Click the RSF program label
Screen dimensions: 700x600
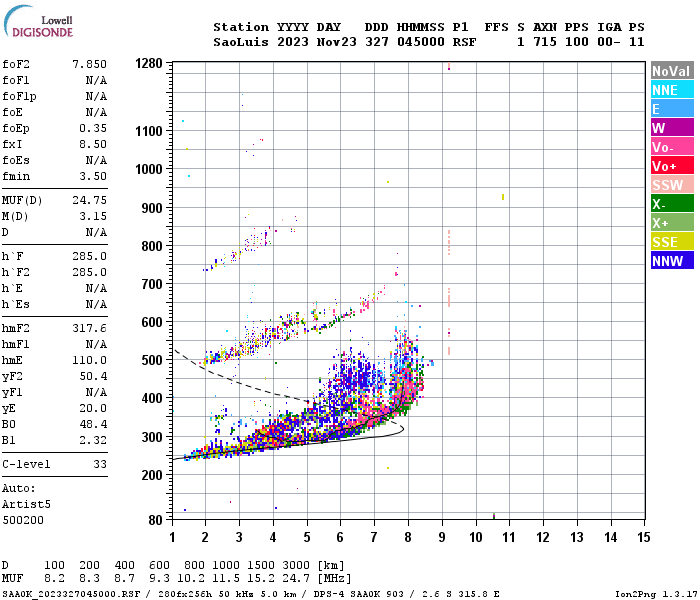(464, 42)
